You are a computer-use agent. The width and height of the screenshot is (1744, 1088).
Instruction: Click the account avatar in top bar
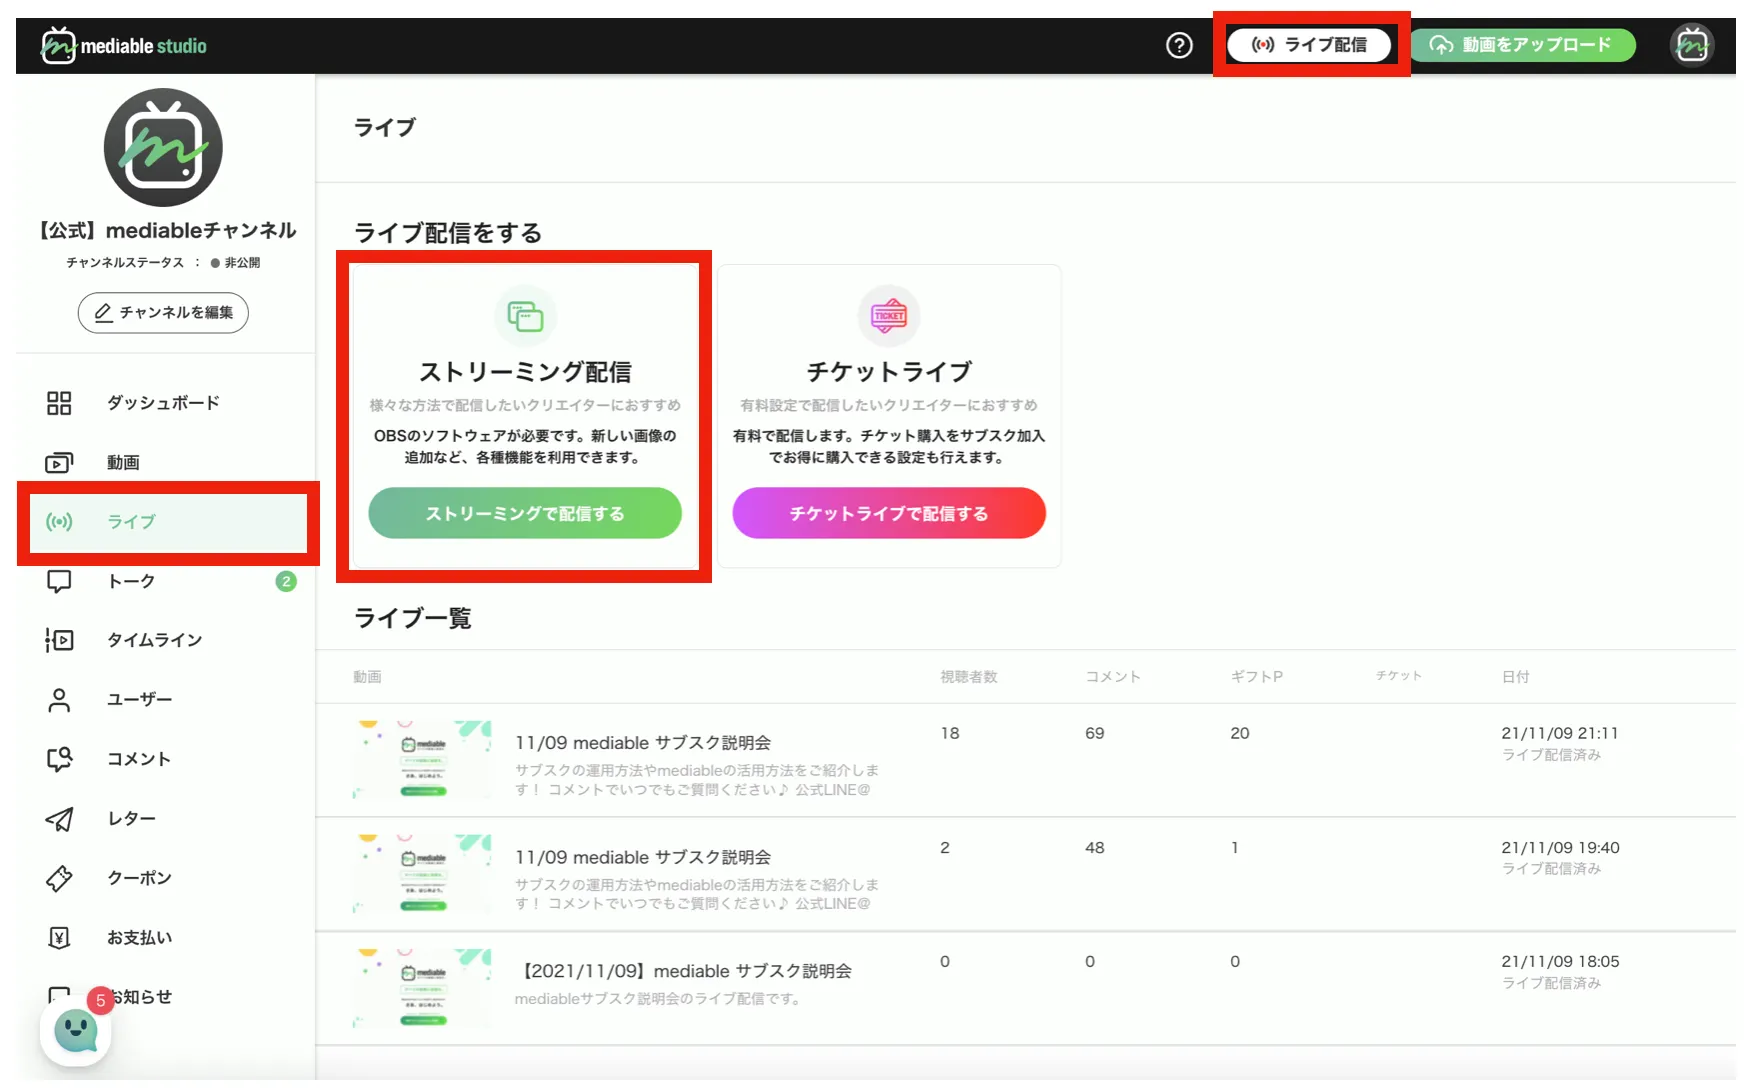click(1692, 45)
